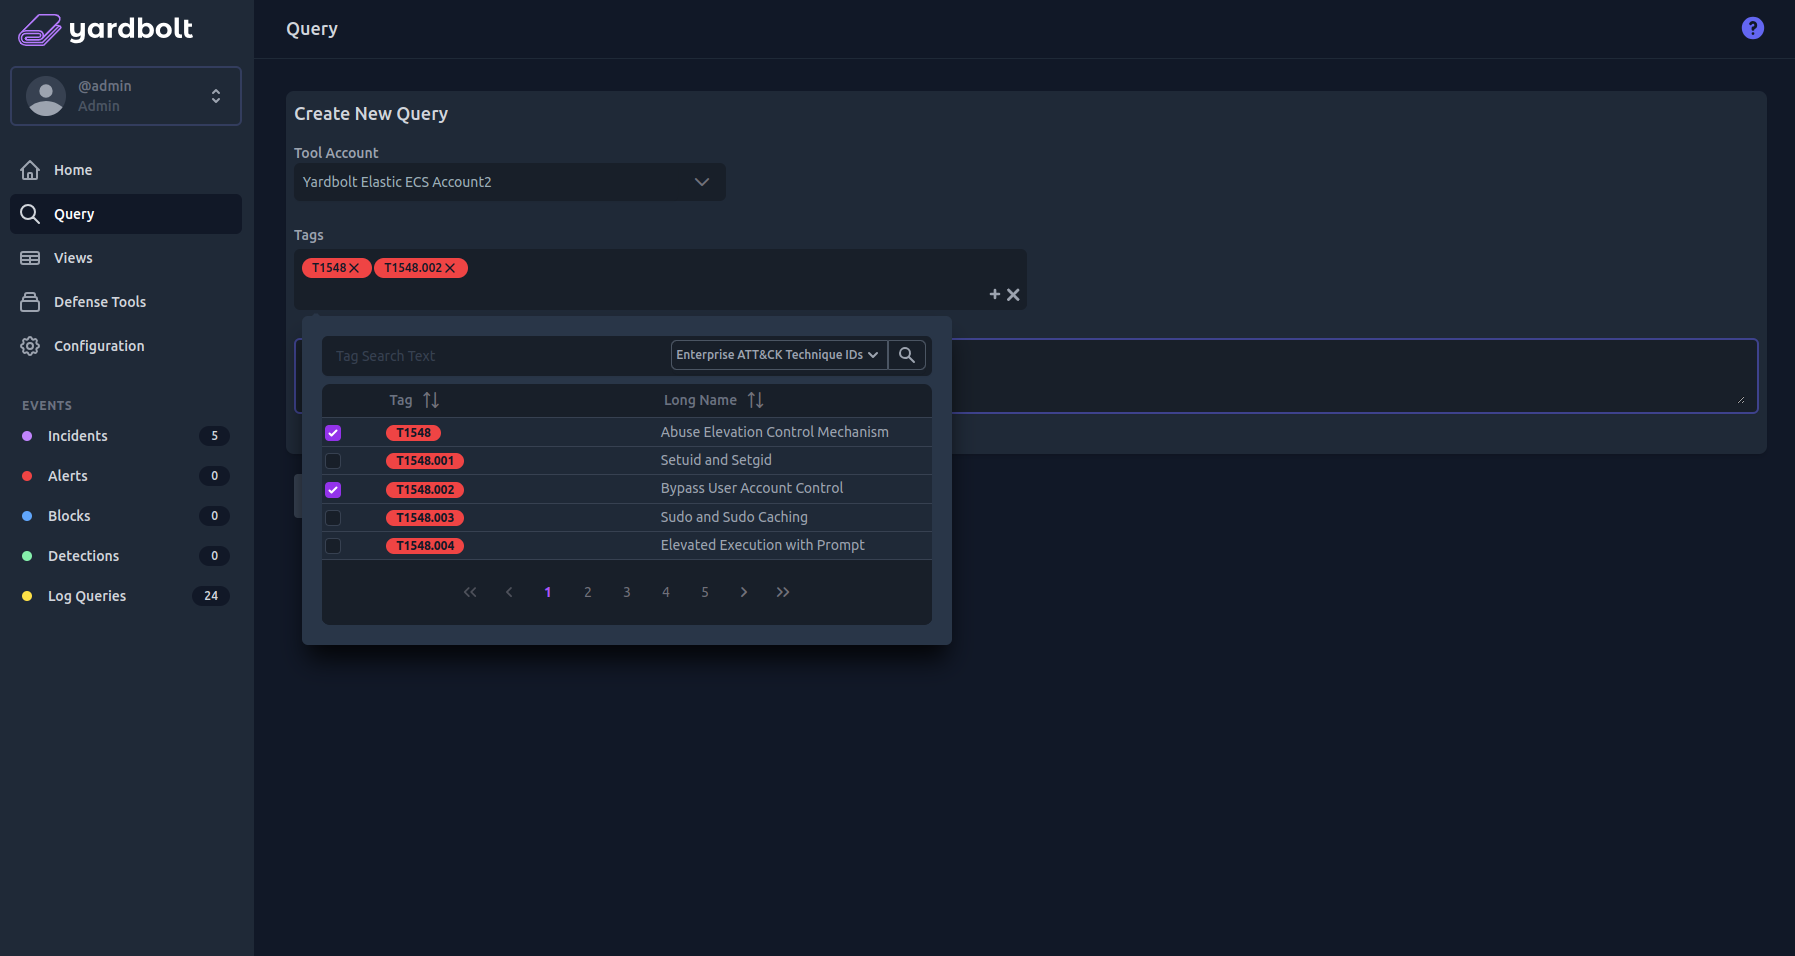This screenshot has width=1795, height=956.
Task: Click the Alerts red dot
Action: pyautogui.click(x=27, y=476)
